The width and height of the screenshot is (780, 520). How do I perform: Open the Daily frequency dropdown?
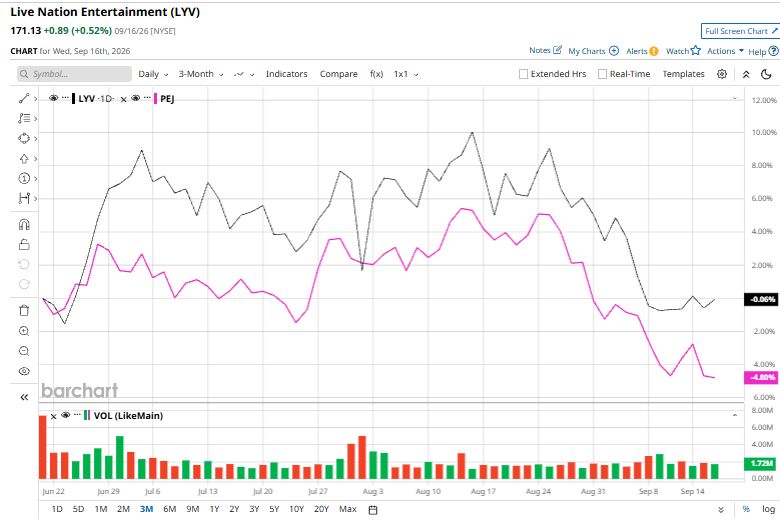pyautogui.click(x=153, y=74)
